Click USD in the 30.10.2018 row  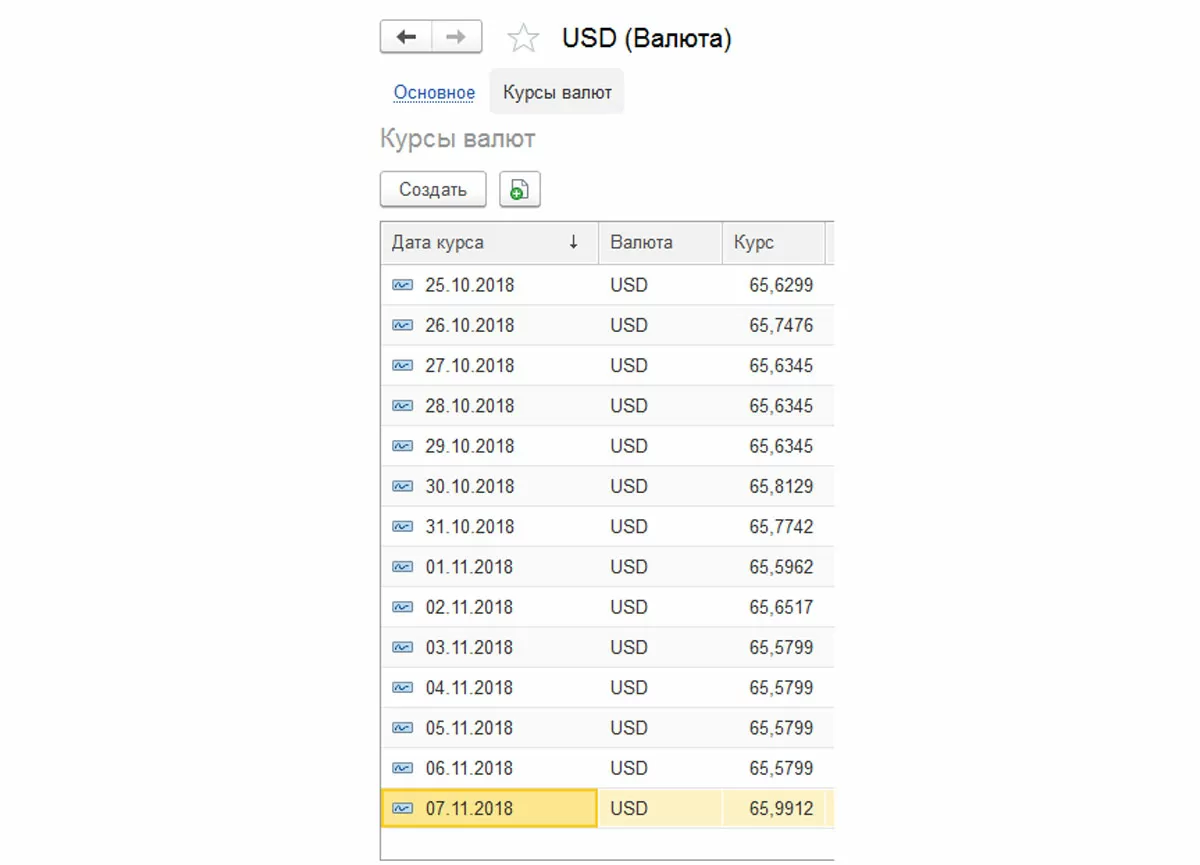[629, 487]
